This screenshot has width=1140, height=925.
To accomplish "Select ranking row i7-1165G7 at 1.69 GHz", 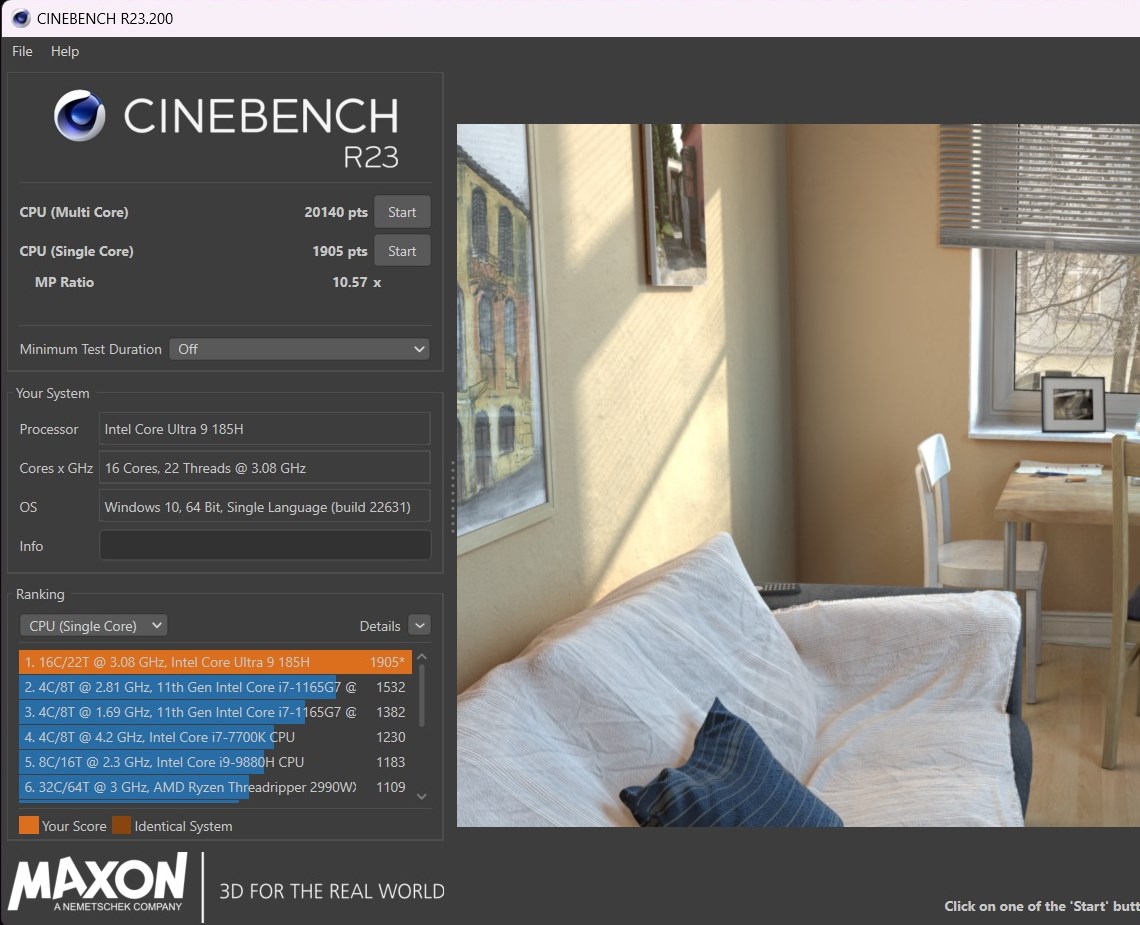I will [215, 712].
